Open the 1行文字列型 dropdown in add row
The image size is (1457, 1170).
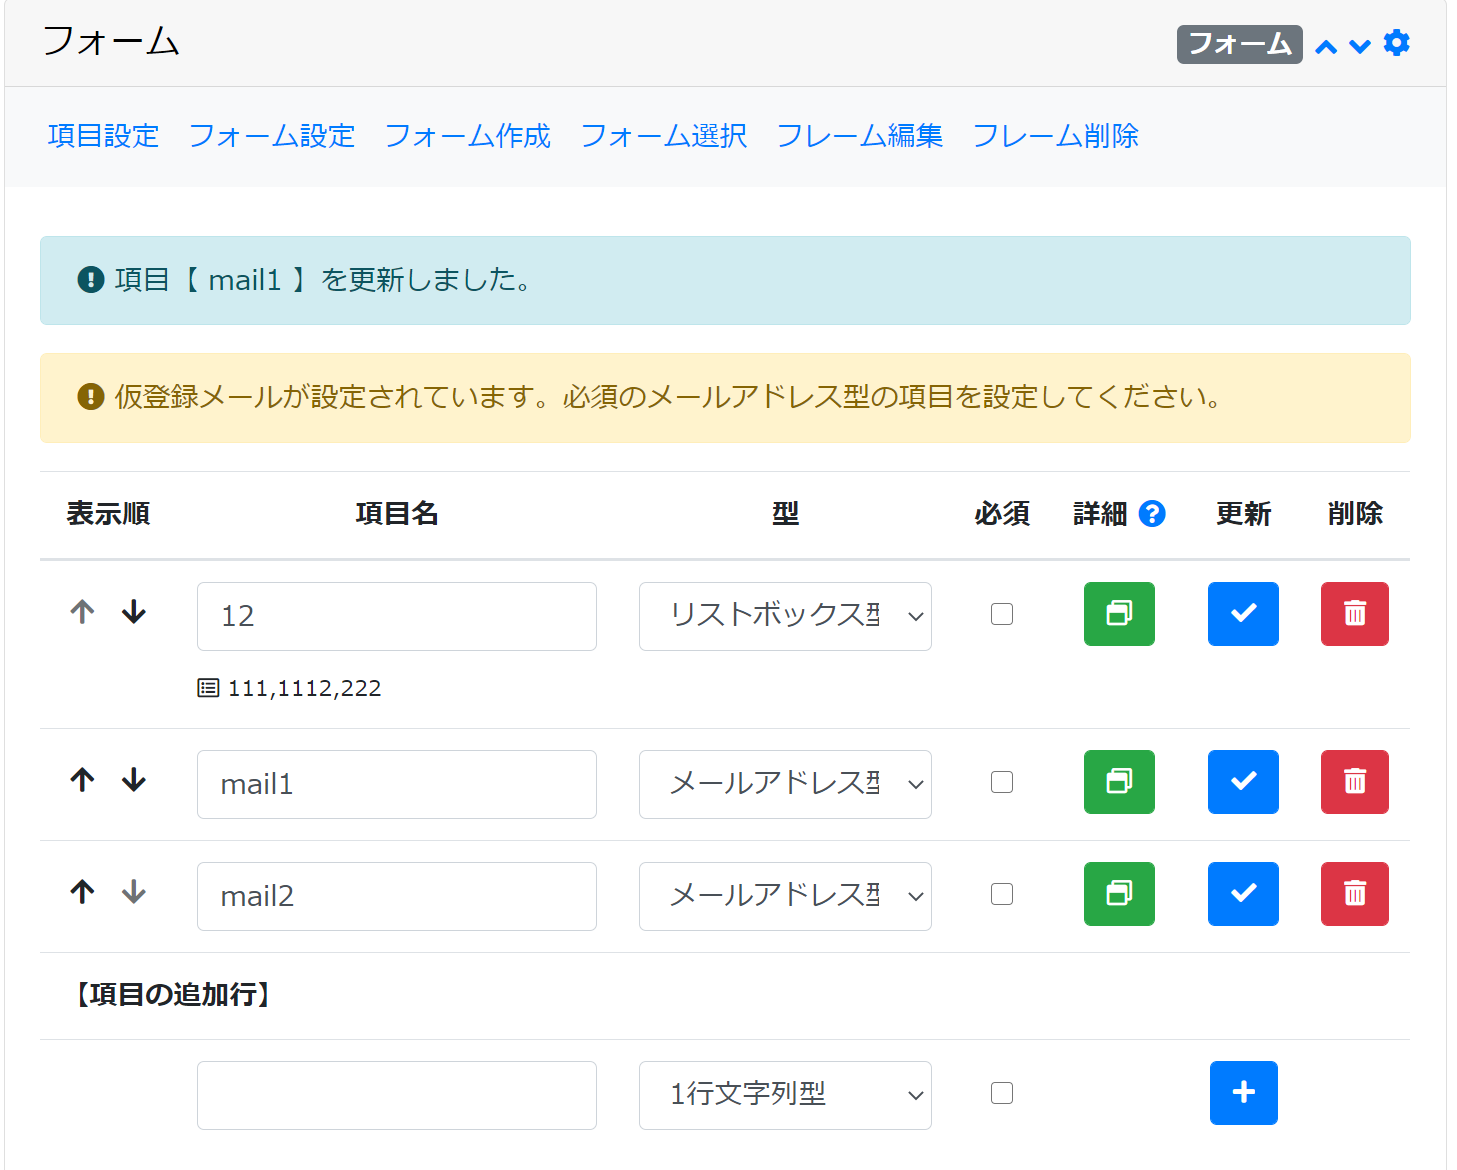(x=784, y=1095)
